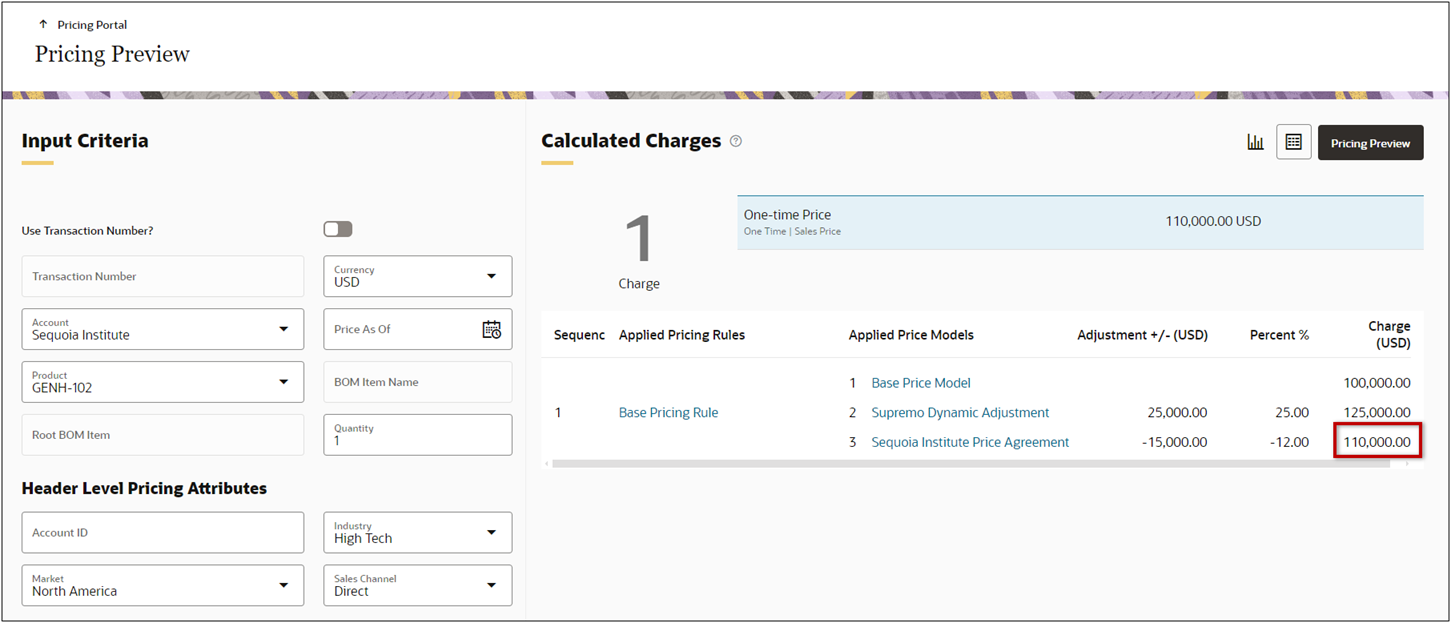Open the Sequoia Institute Price Agreement
1451x623 pixels.
coord(969,441)
